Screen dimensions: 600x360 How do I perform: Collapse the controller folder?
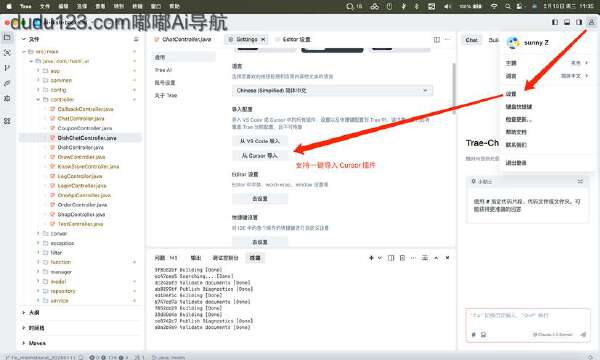(x=38, y=99)
